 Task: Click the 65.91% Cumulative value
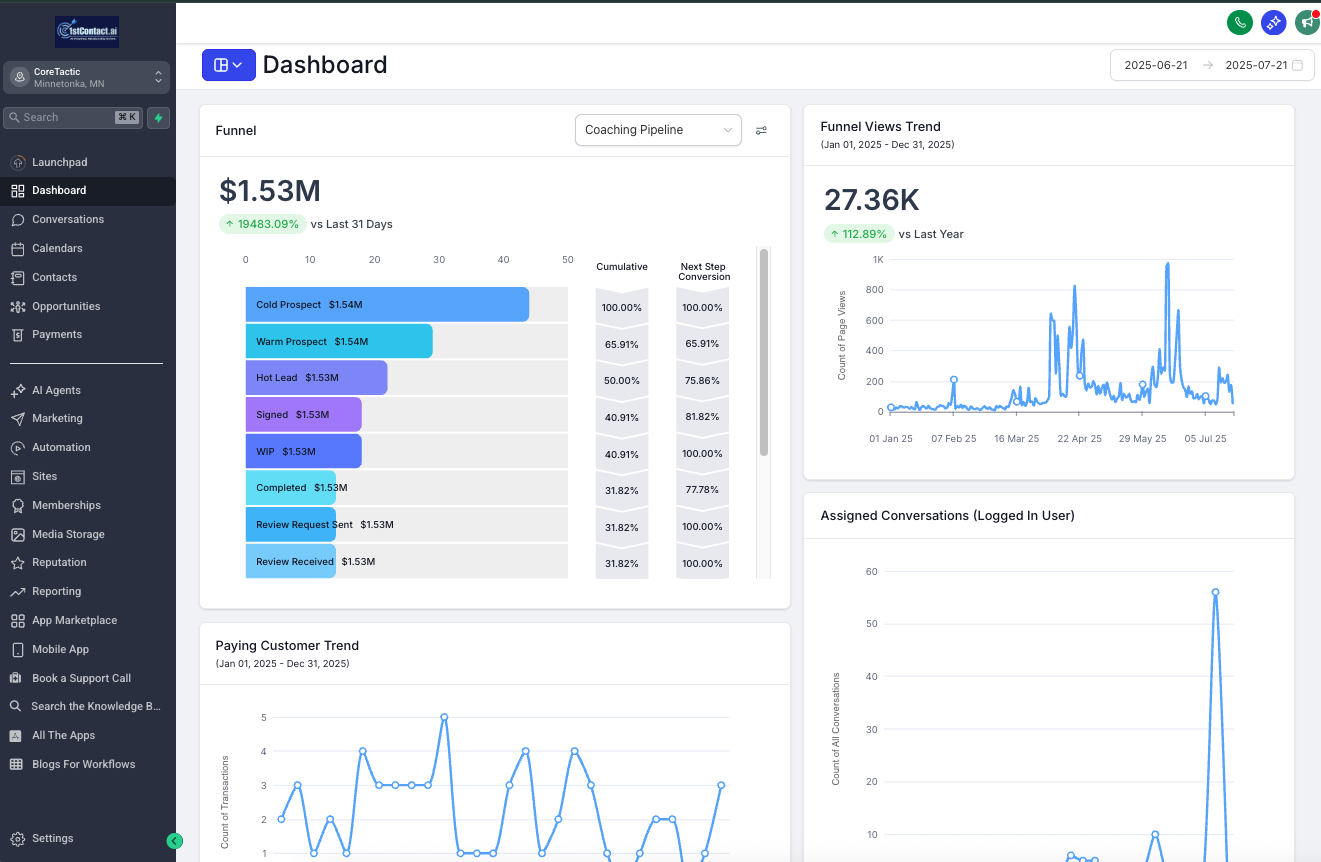pyautogui.click(x=622, y=344)
